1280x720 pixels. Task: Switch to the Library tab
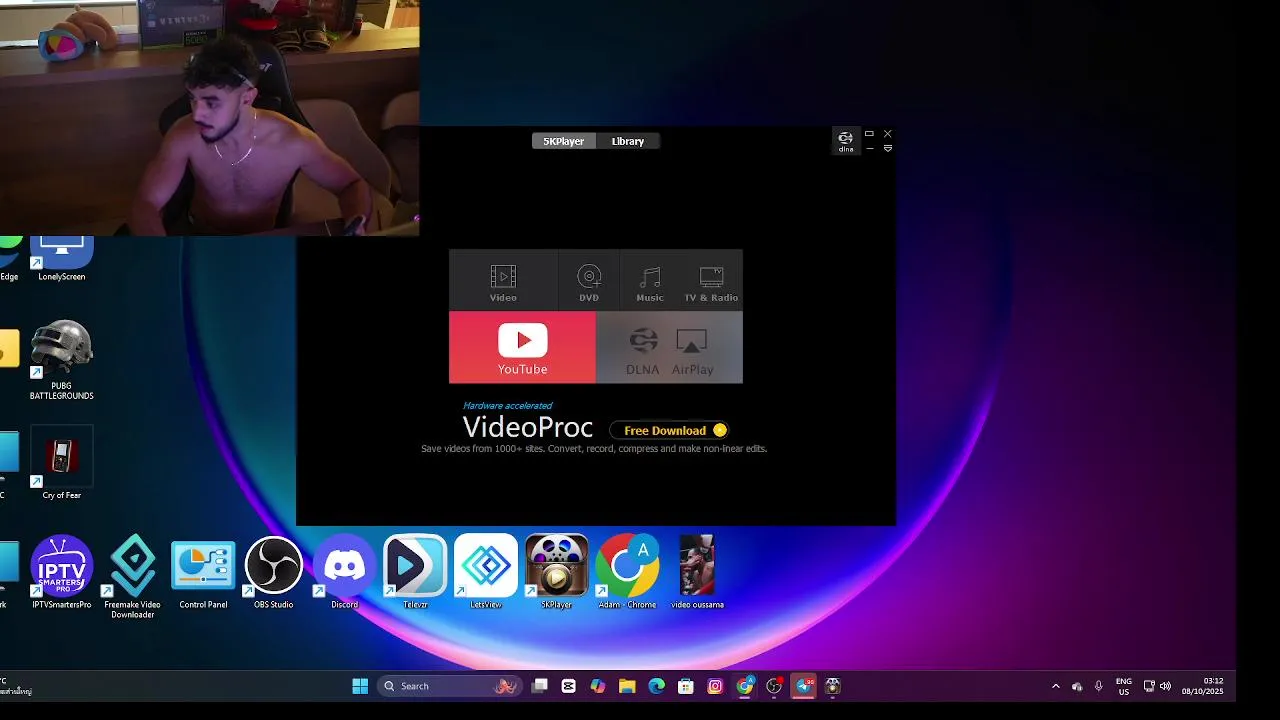coord(628,141)
